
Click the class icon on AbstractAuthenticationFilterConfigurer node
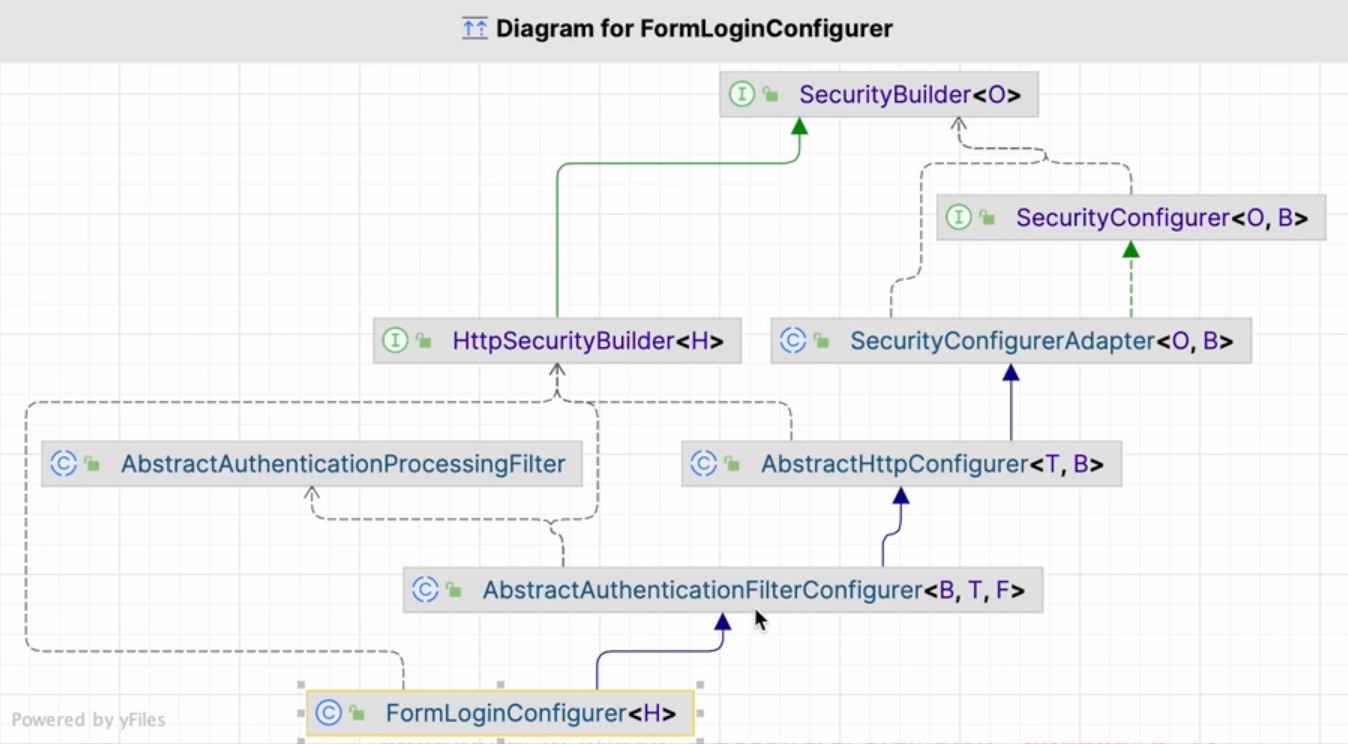click(425, 590)
